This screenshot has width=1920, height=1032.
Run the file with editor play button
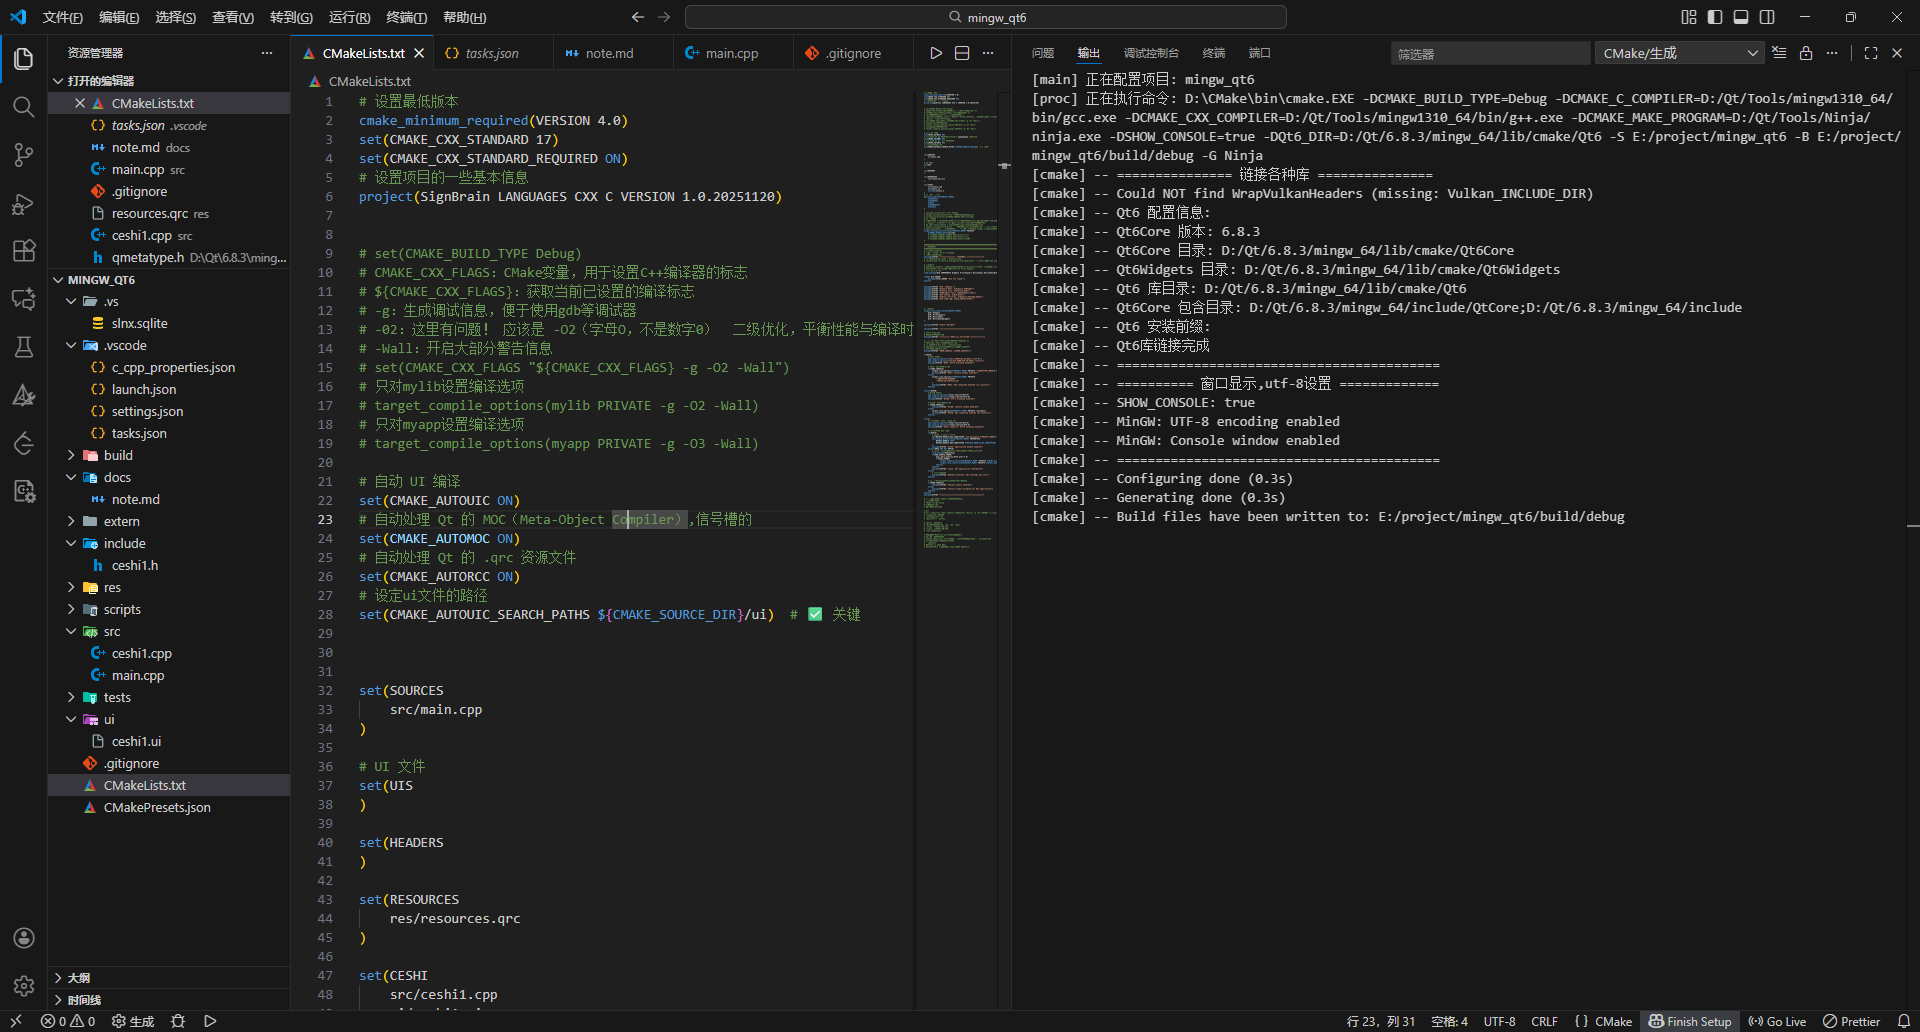point(936,53)
